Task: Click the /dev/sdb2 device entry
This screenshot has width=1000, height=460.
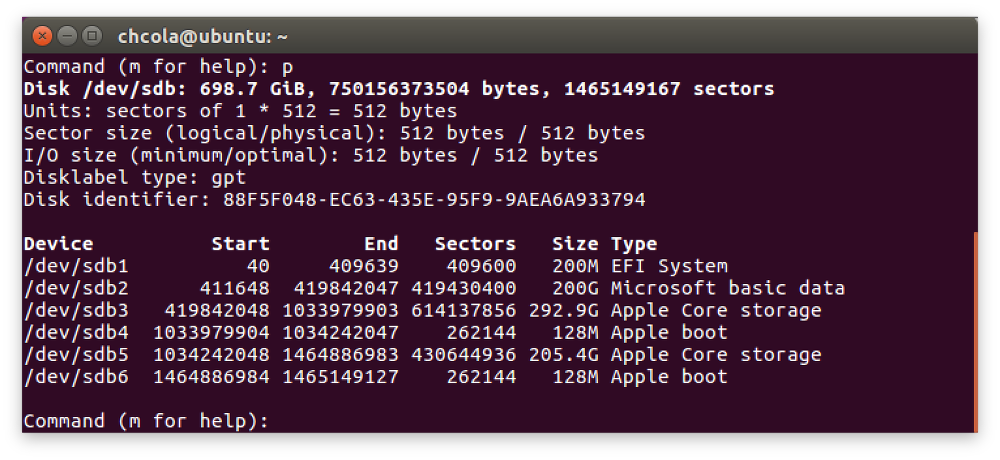Action: 76,289
